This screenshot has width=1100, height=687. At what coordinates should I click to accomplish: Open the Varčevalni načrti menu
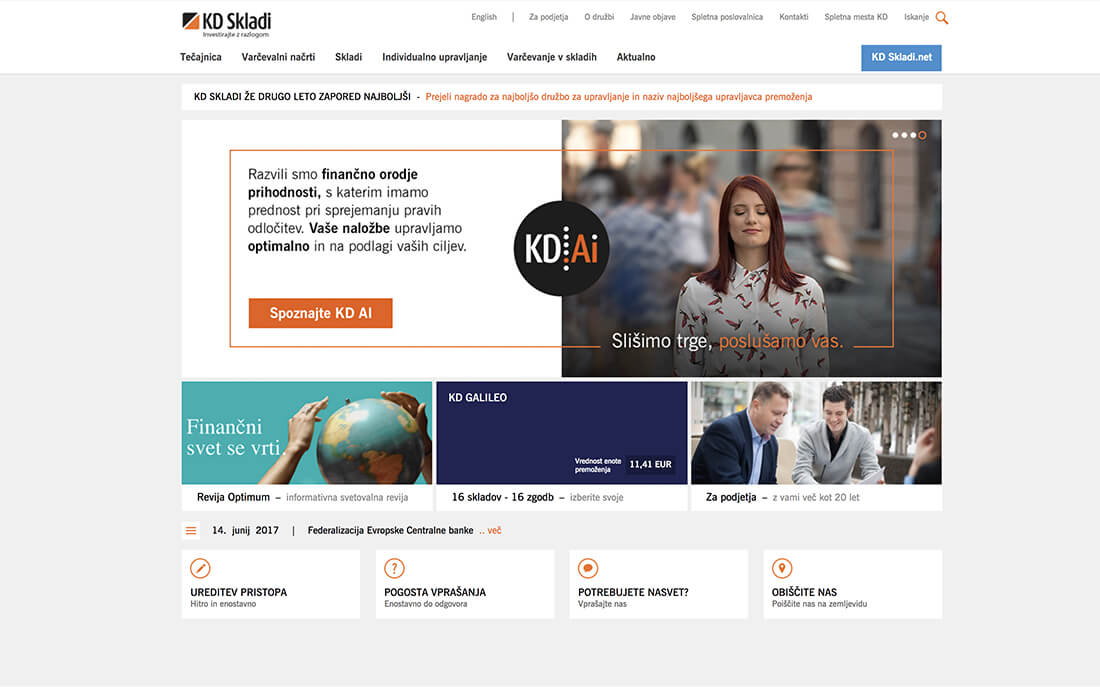coord(278,57)
